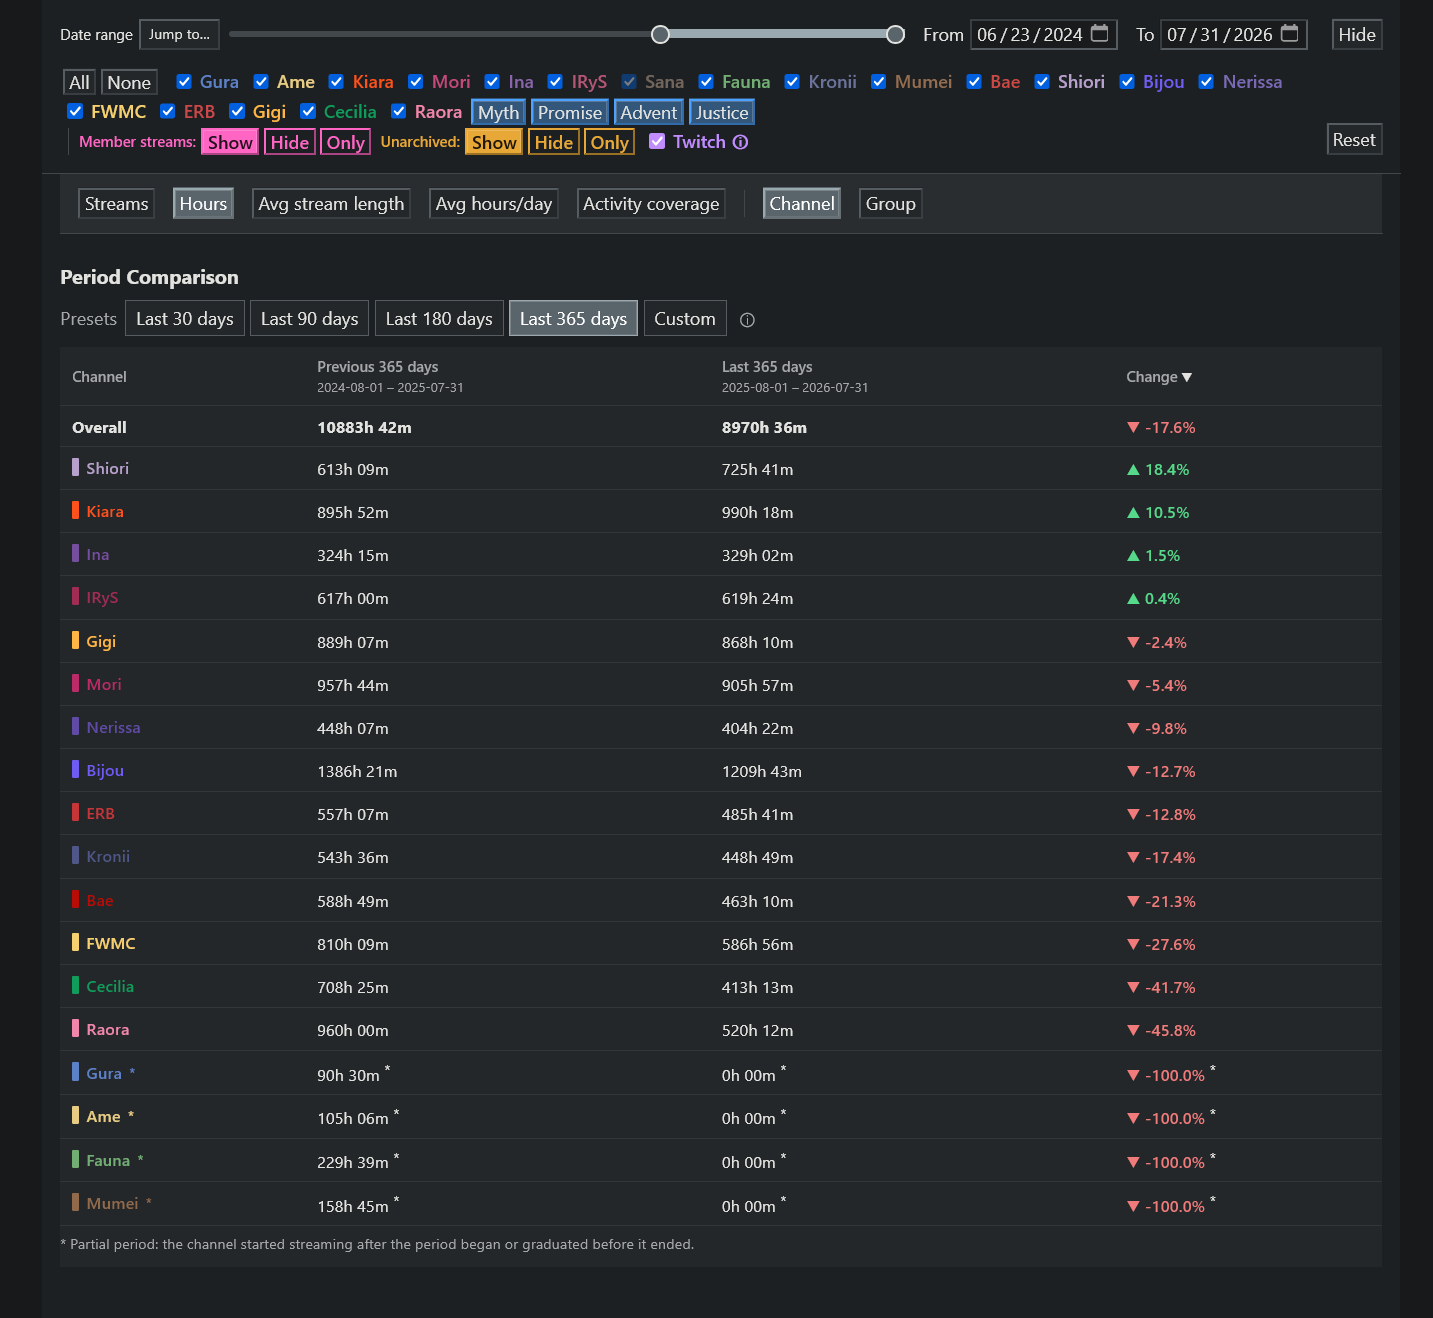The height and width of the screenshot is (1318, 1433).
Task: Select the Last 365 days preset
Action: [573, 319]
